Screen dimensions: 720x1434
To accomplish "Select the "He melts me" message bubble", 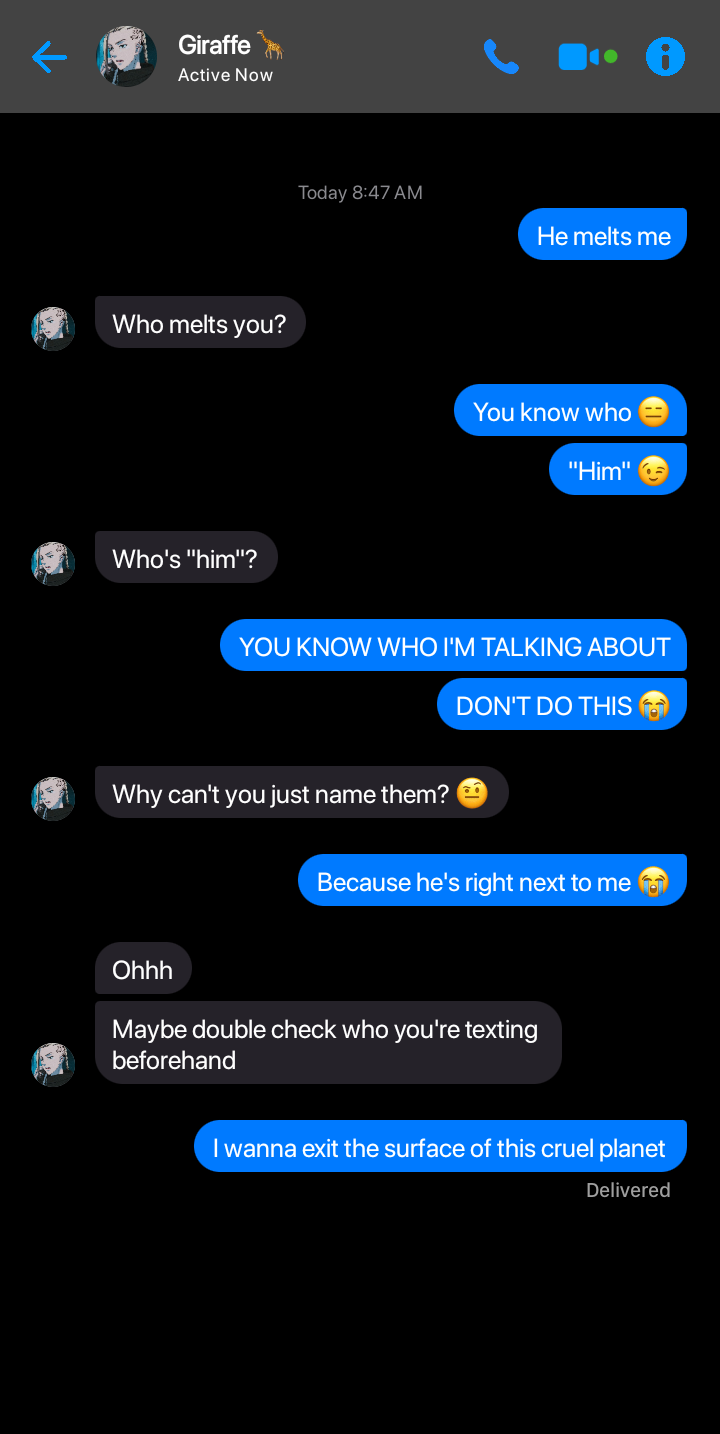I will (x=603, y=235).
